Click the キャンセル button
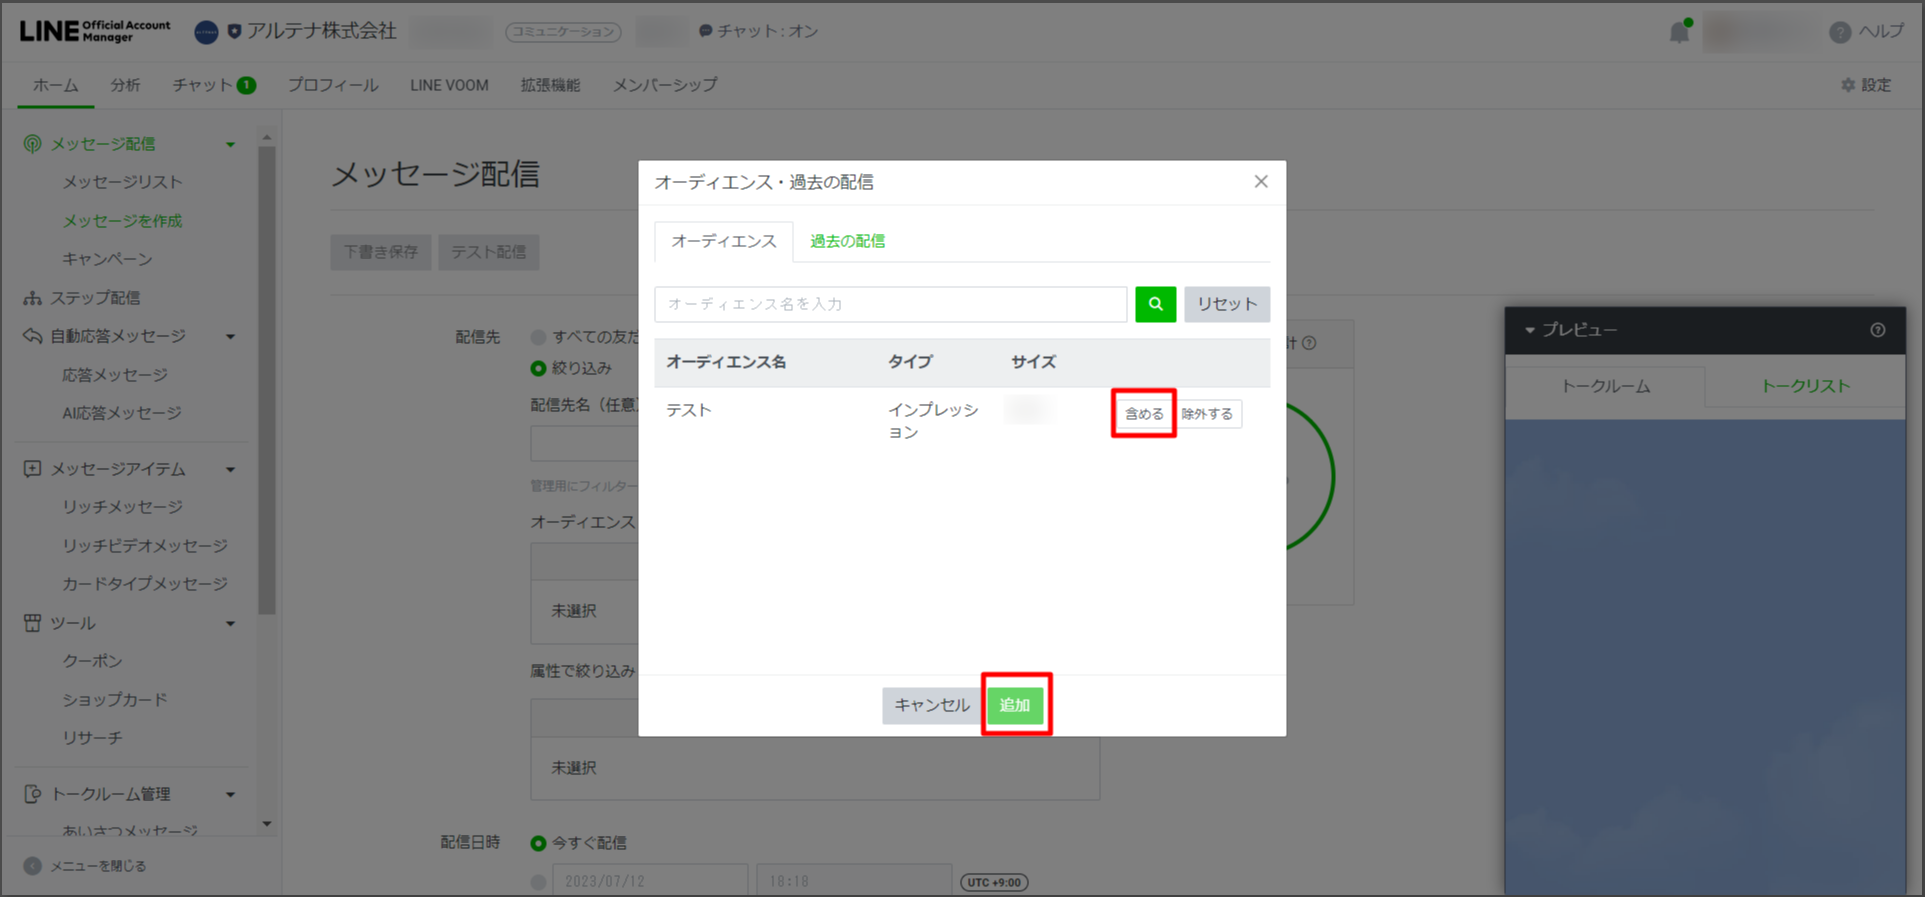Image resolution: width=1925 pixels, height=897 pixels. tap(932, 705)
